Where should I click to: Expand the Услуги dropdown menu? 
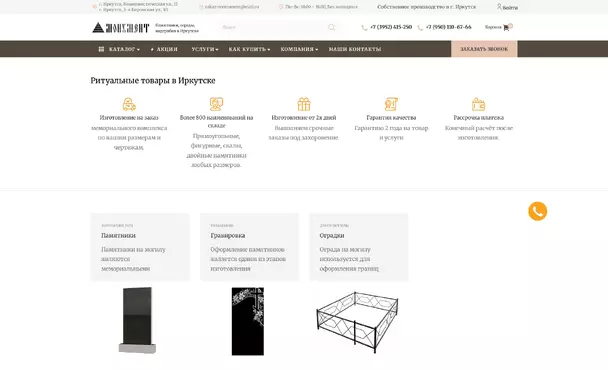click(205, 49)
